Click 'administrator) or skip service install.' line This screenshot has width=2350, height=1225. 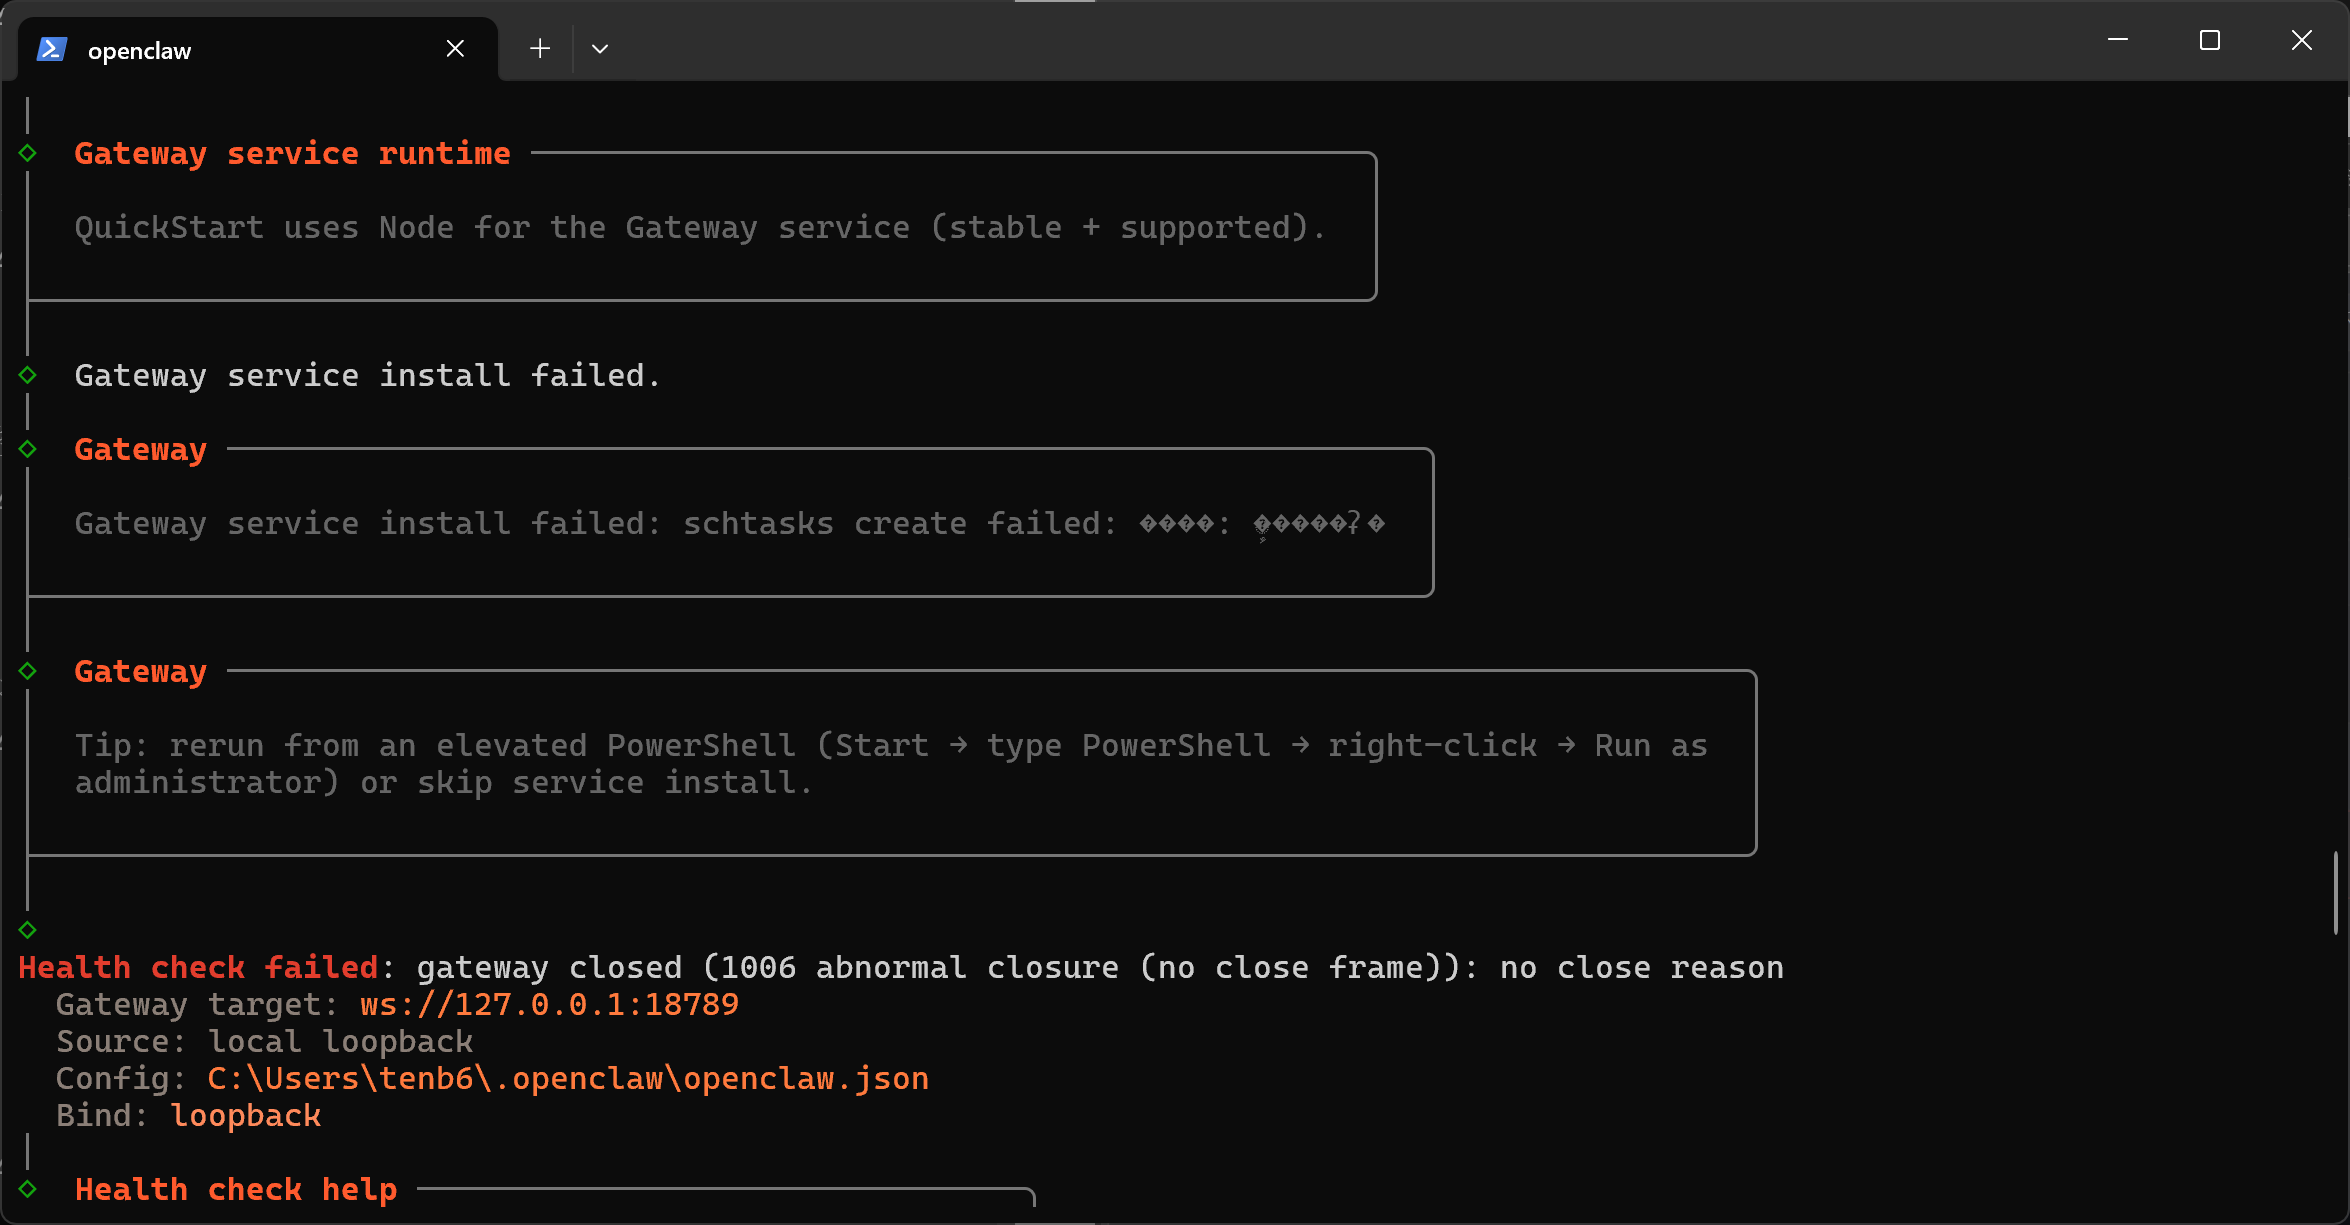coord(443,783)
